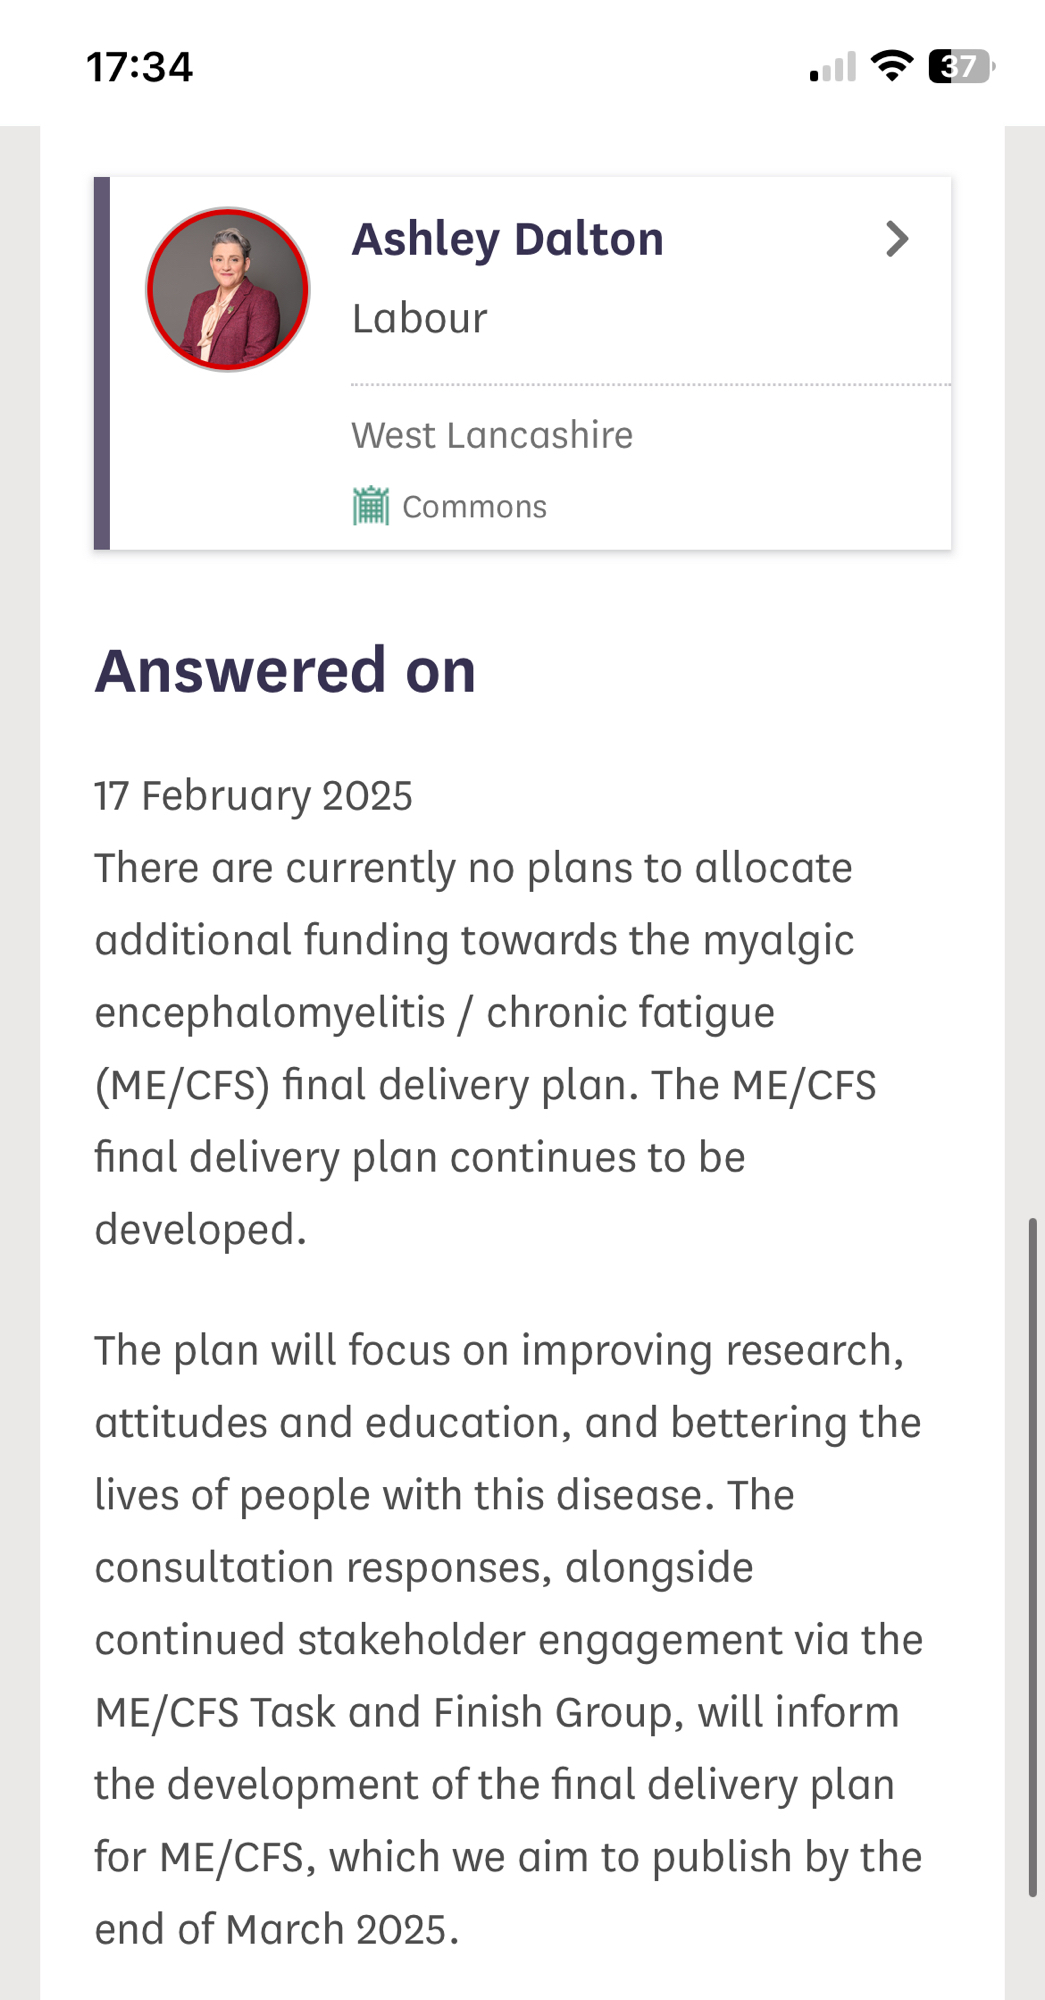Select the West Lancashire constituency text
Viewport: 1045px width, 2000px height.
492,436
